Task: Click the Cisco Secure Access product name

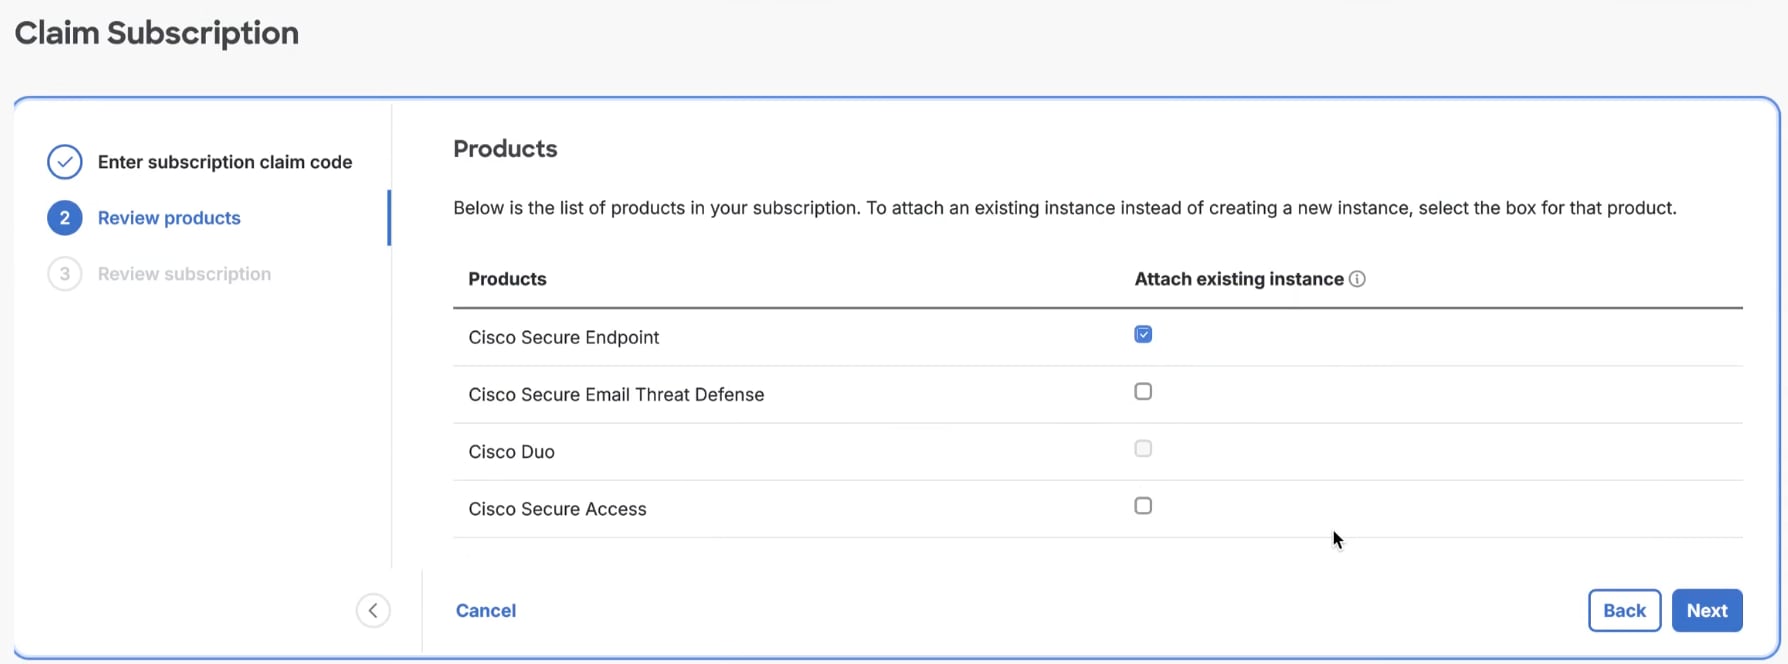Action: pos(557,509)
